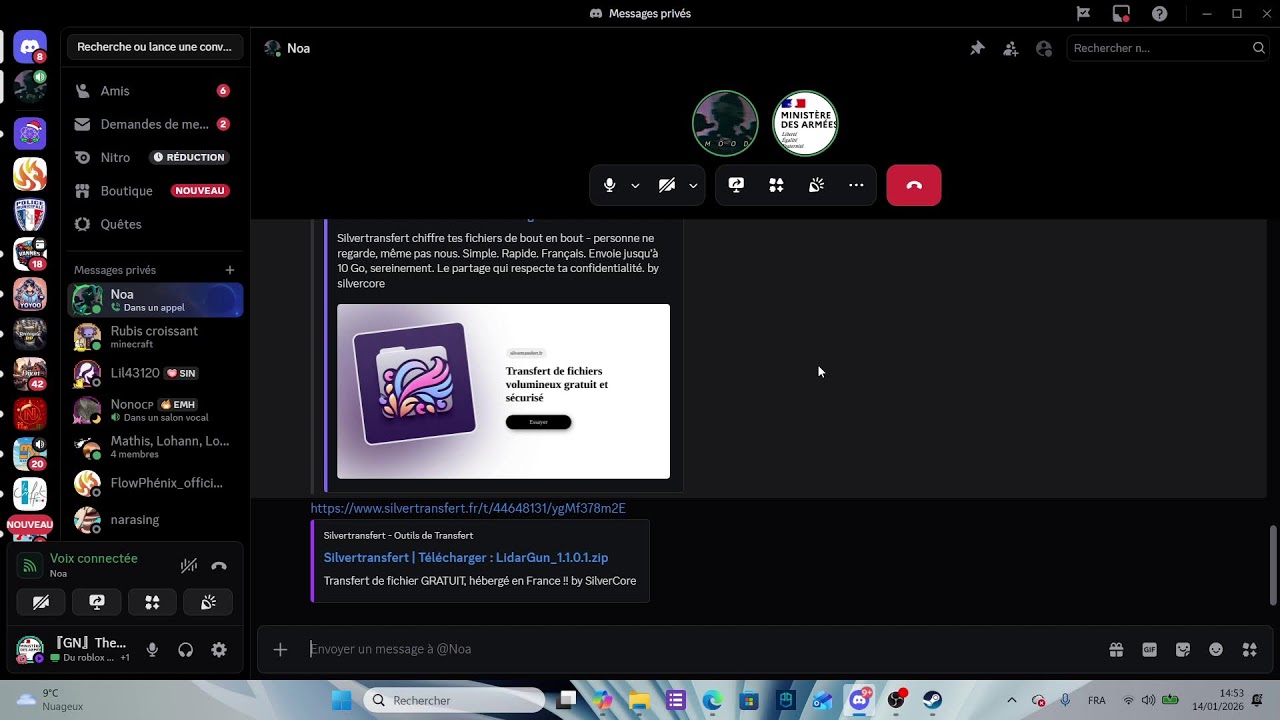The image size is (1280, 720).
Task: Open apps launcher icon in message bar
Action: pyautogui.click(x=1249, y=650)
